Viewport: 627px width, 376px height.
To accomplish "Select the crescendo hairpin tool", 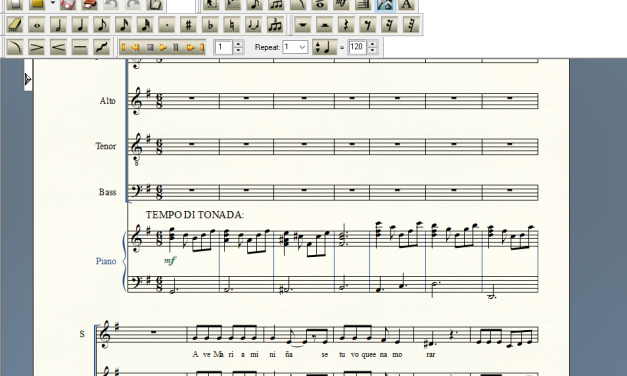I will [58, 47].
